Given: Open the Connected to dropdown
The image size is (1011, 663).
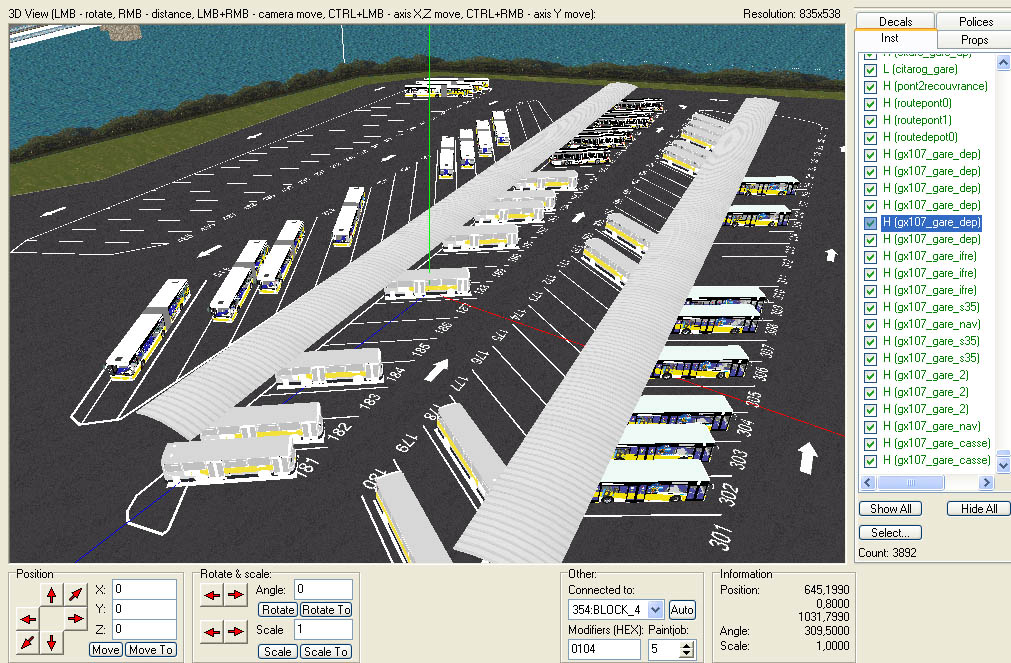Looking at the screenshot, I should coord(656,609).
